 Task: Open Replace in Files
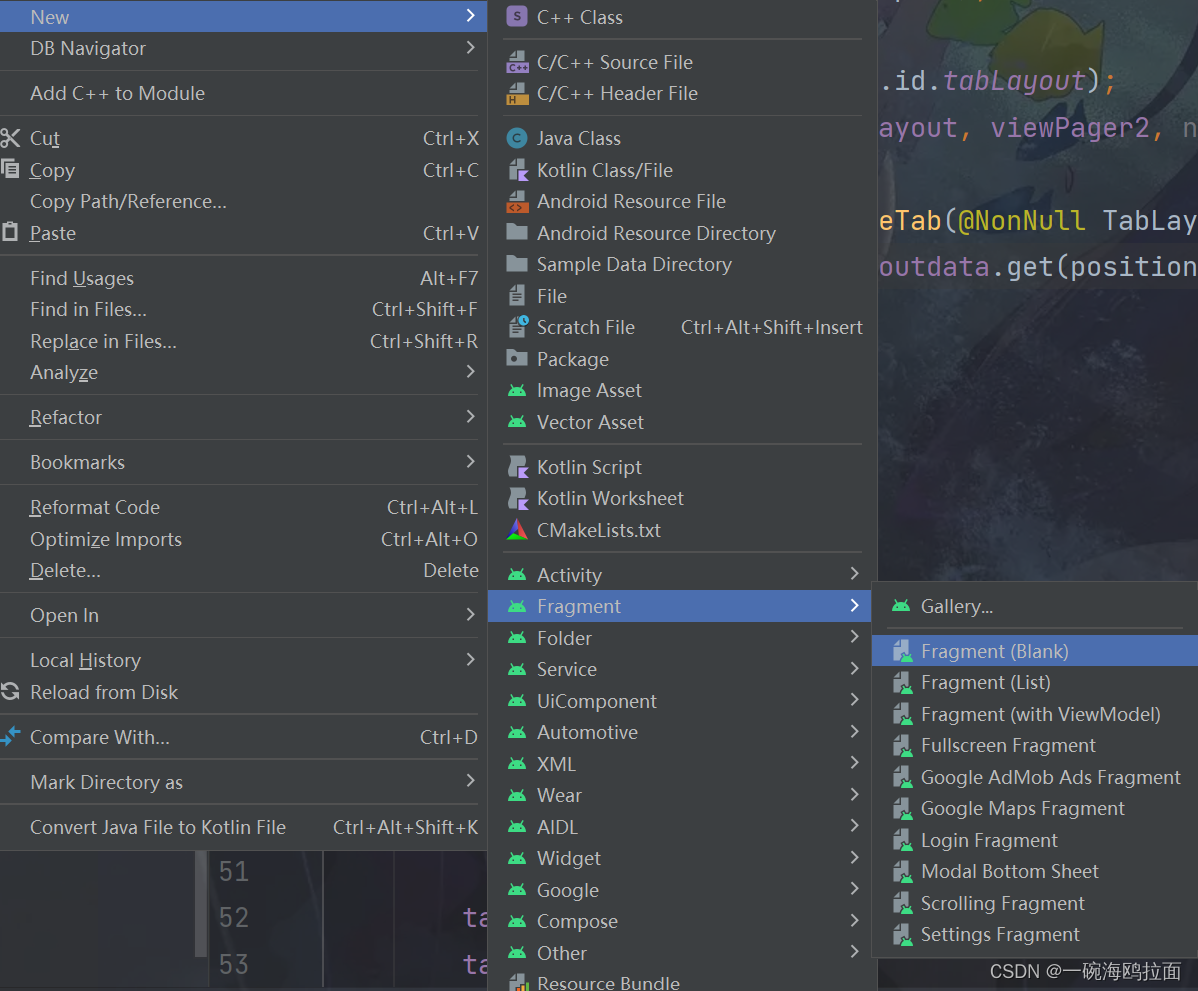point(243,341)
